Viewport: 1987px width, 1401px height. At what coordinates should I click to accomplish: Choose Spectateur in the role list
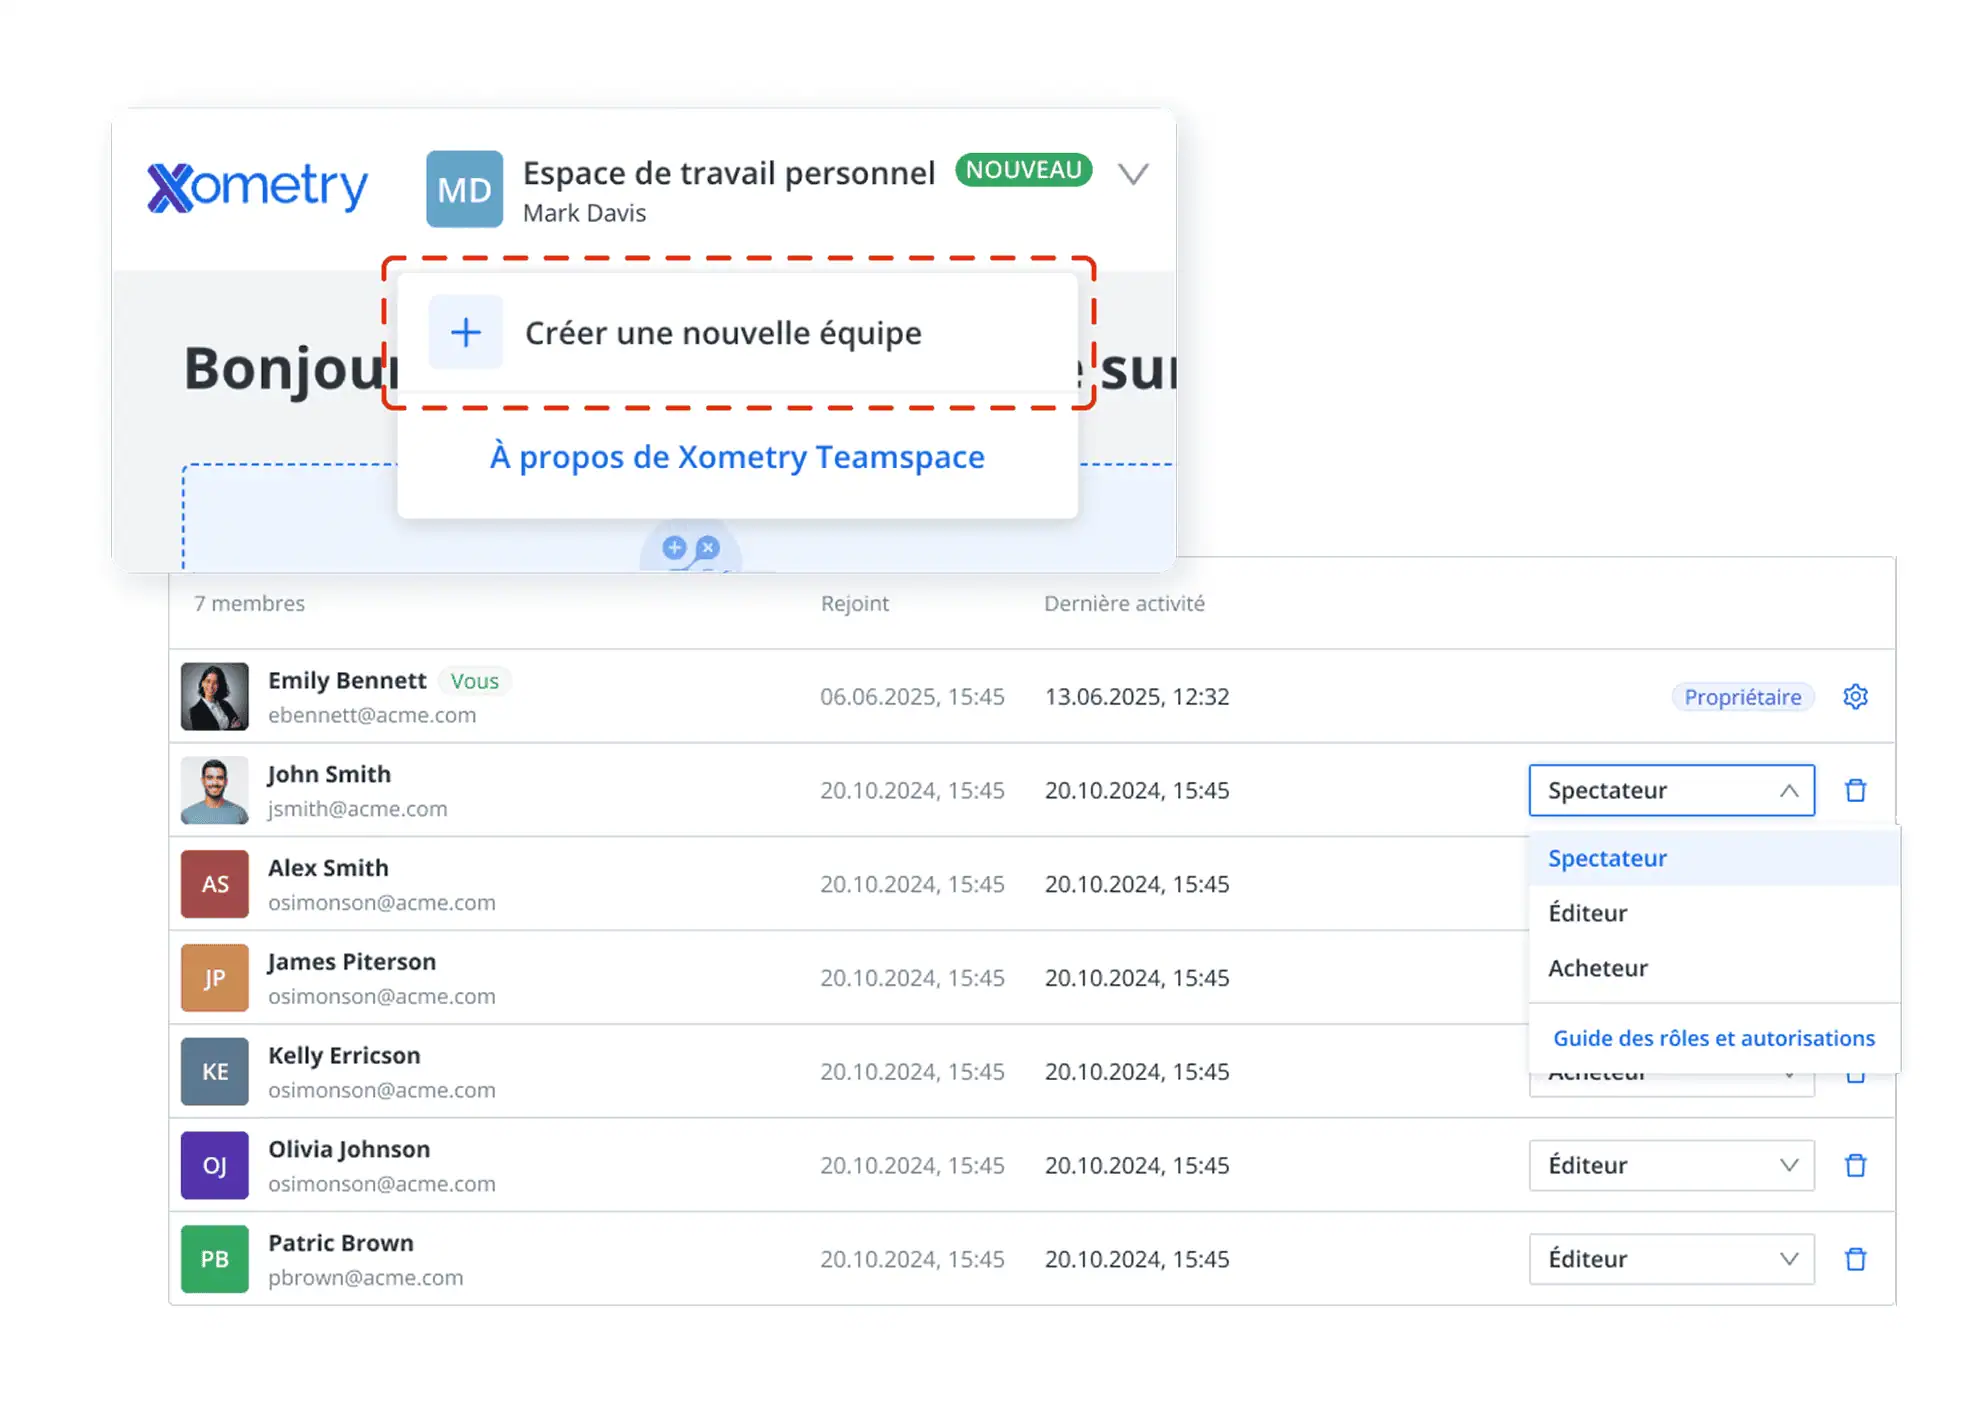tap(1714, 858)
